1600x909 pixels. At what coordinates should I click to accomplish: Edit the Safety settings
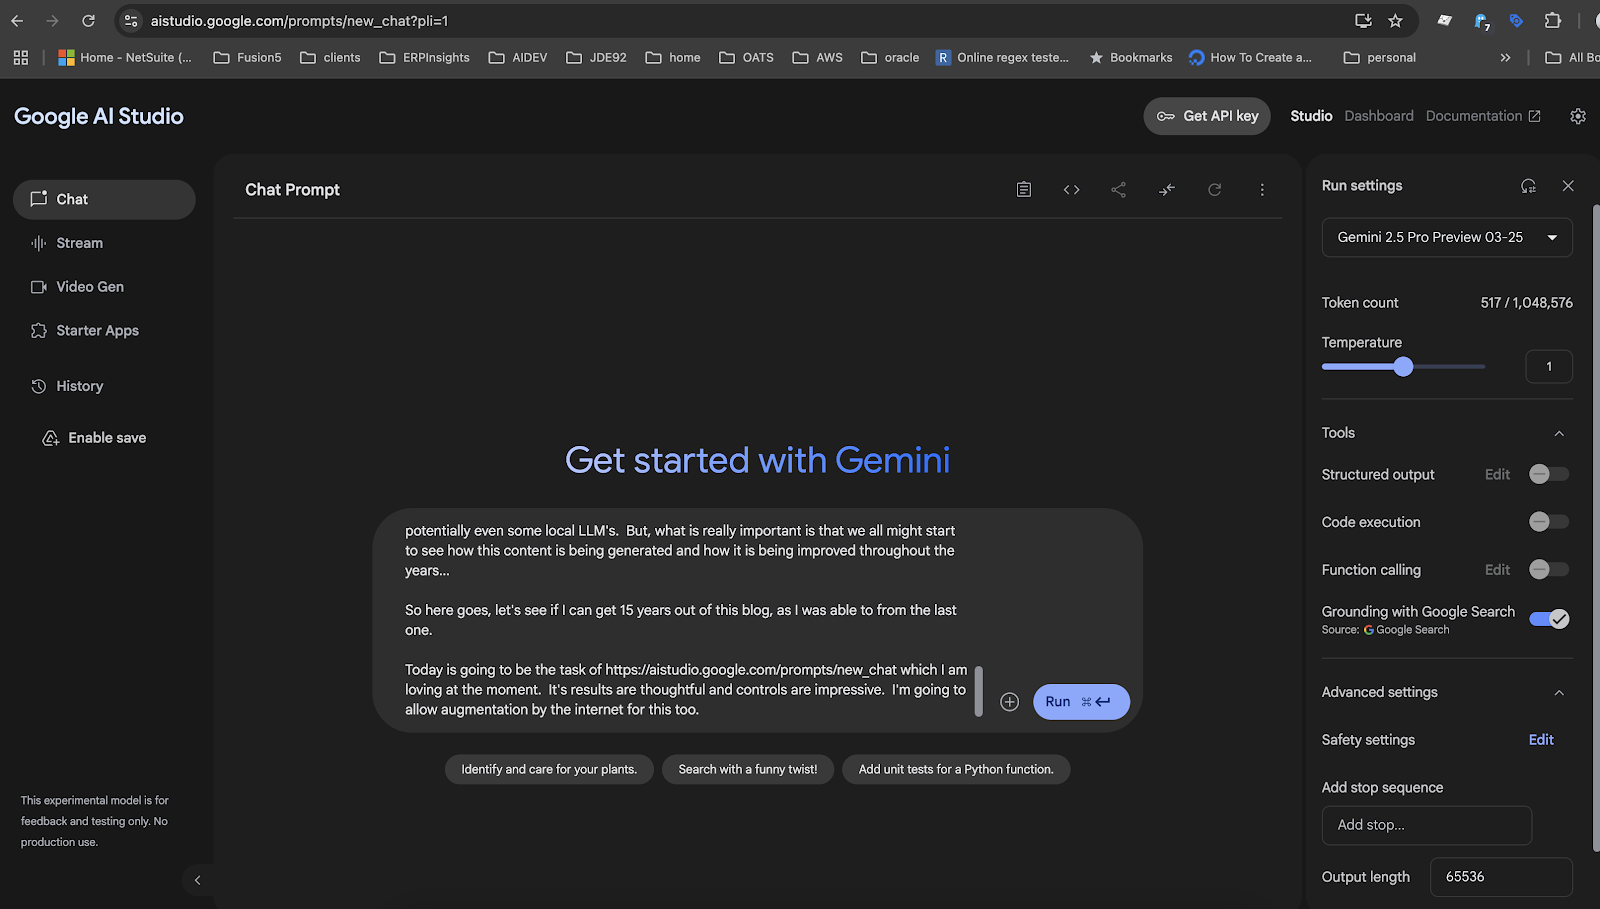1541,740
